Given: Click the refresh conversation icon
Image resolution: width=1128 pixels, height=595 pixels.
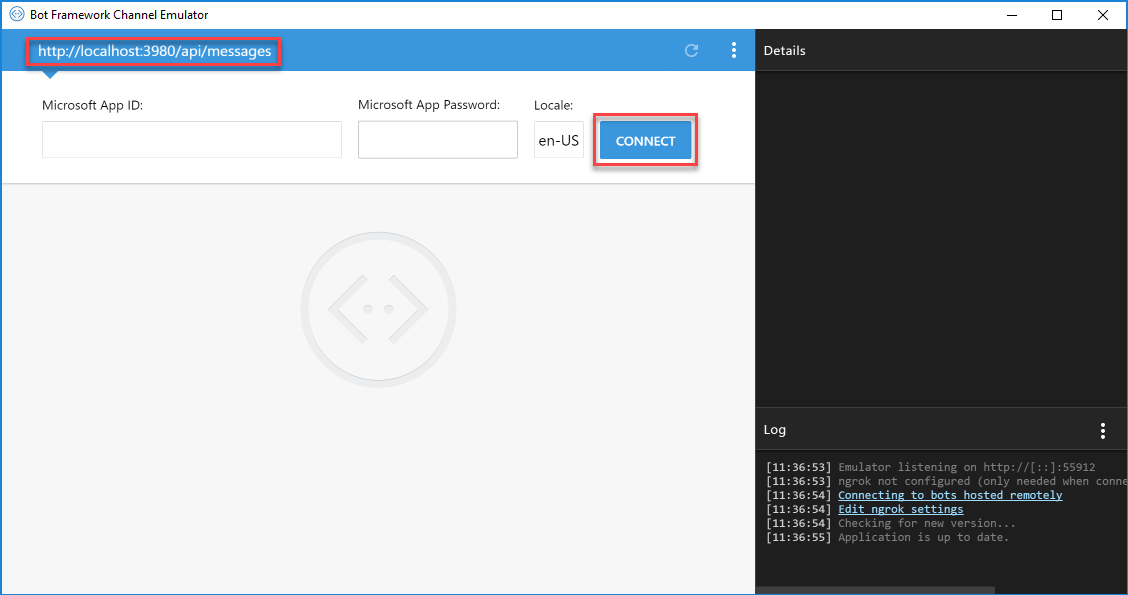Looking at the screenshot, I should (691, 50).
